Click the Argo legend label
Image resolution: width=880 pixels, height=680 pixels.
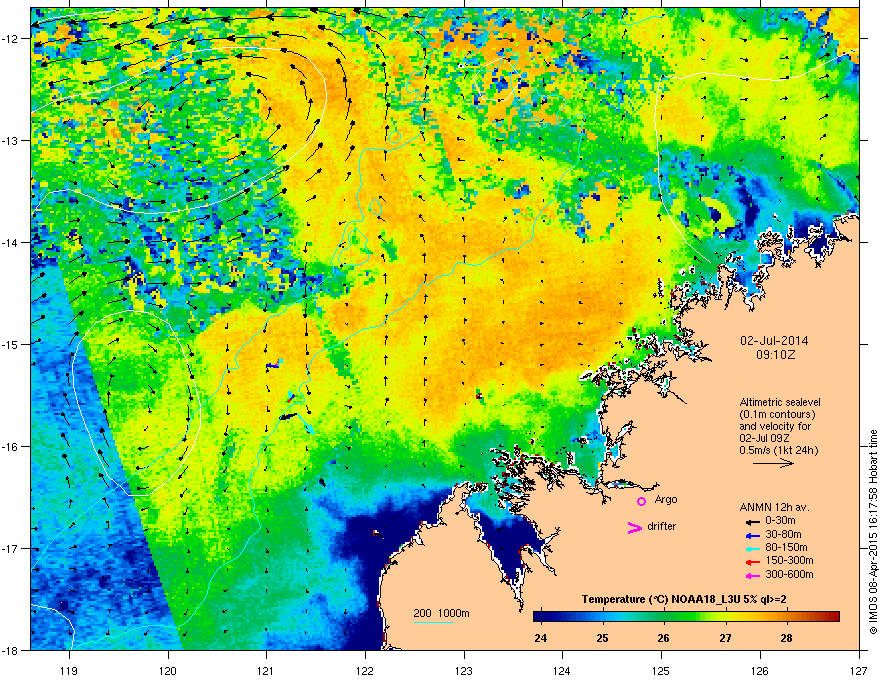coord(666,499)
